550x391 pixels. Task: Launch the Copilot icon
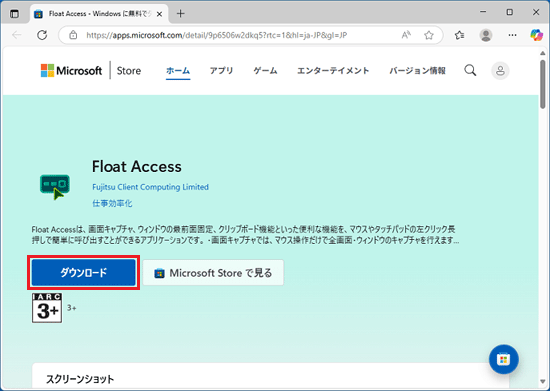[x=536, y=35]
